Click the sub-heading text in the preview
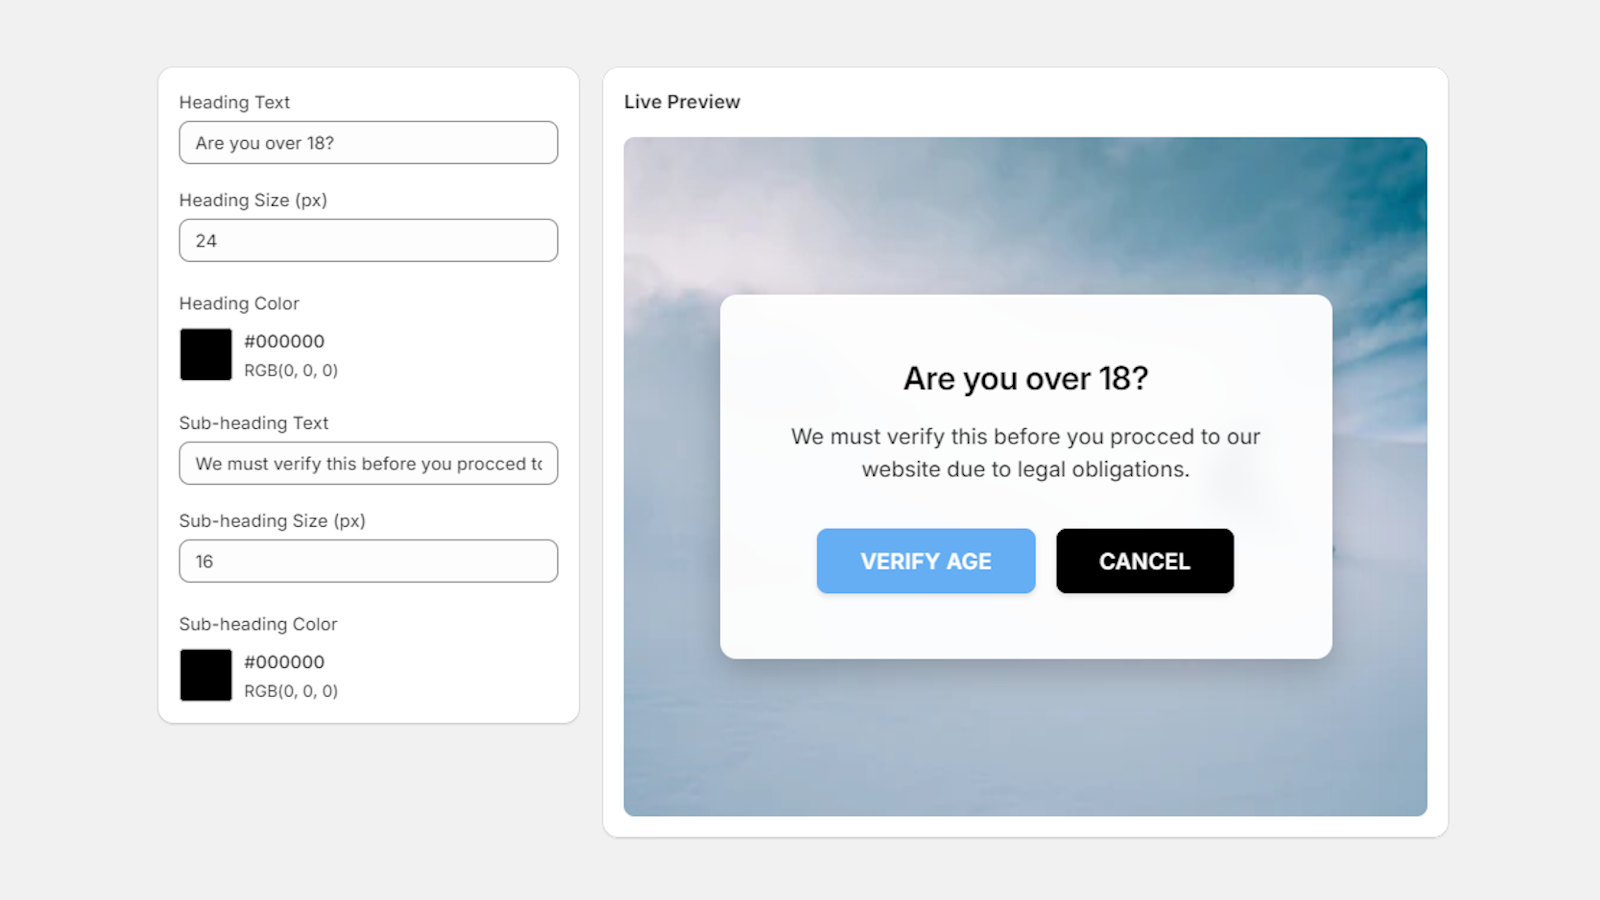1600x900 pixels. pyautogui.click(x=1025, y=452)
